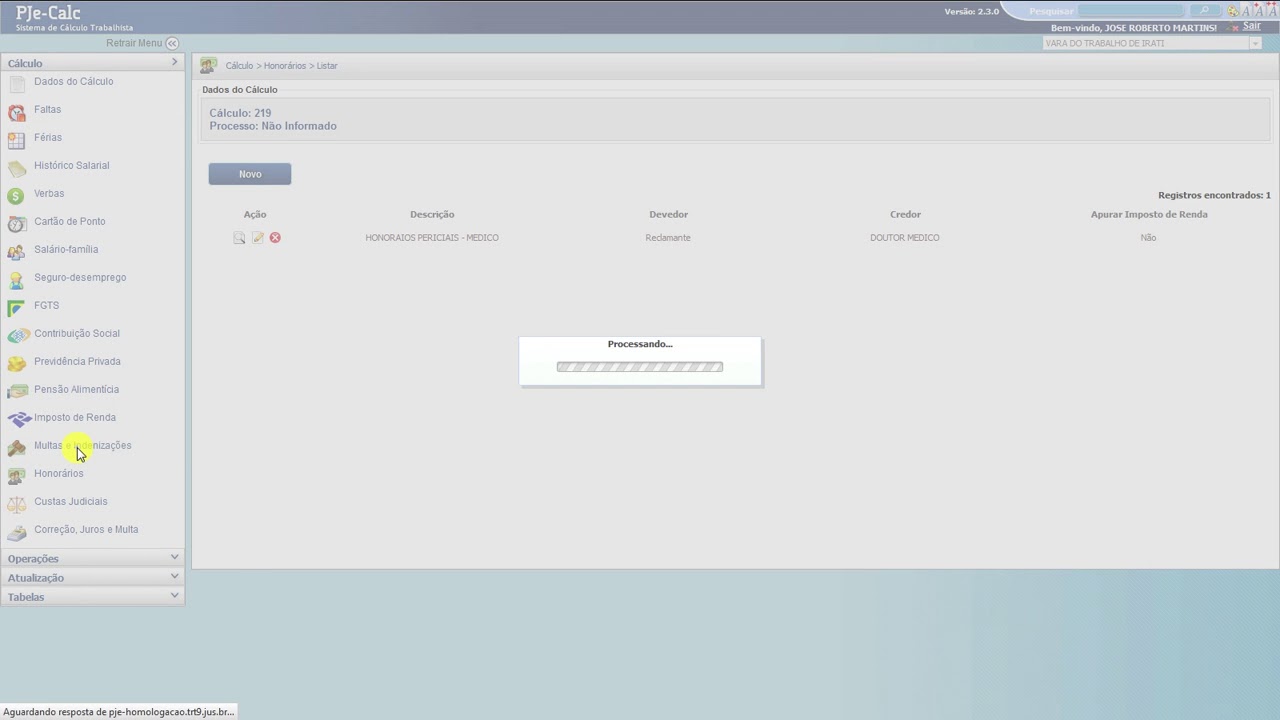Open Dados do Cálculo sidebar item
The image size is (1280, 720).
point(73,81)
